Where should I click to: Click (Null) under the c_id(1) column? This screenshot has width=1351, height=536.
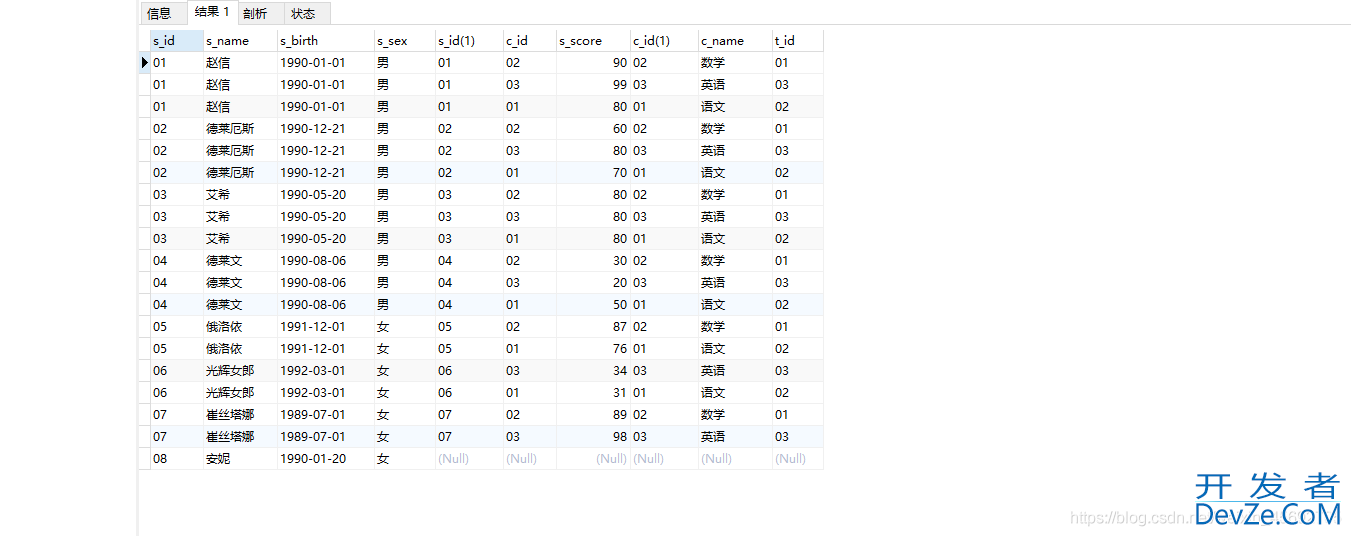[648, 459]
